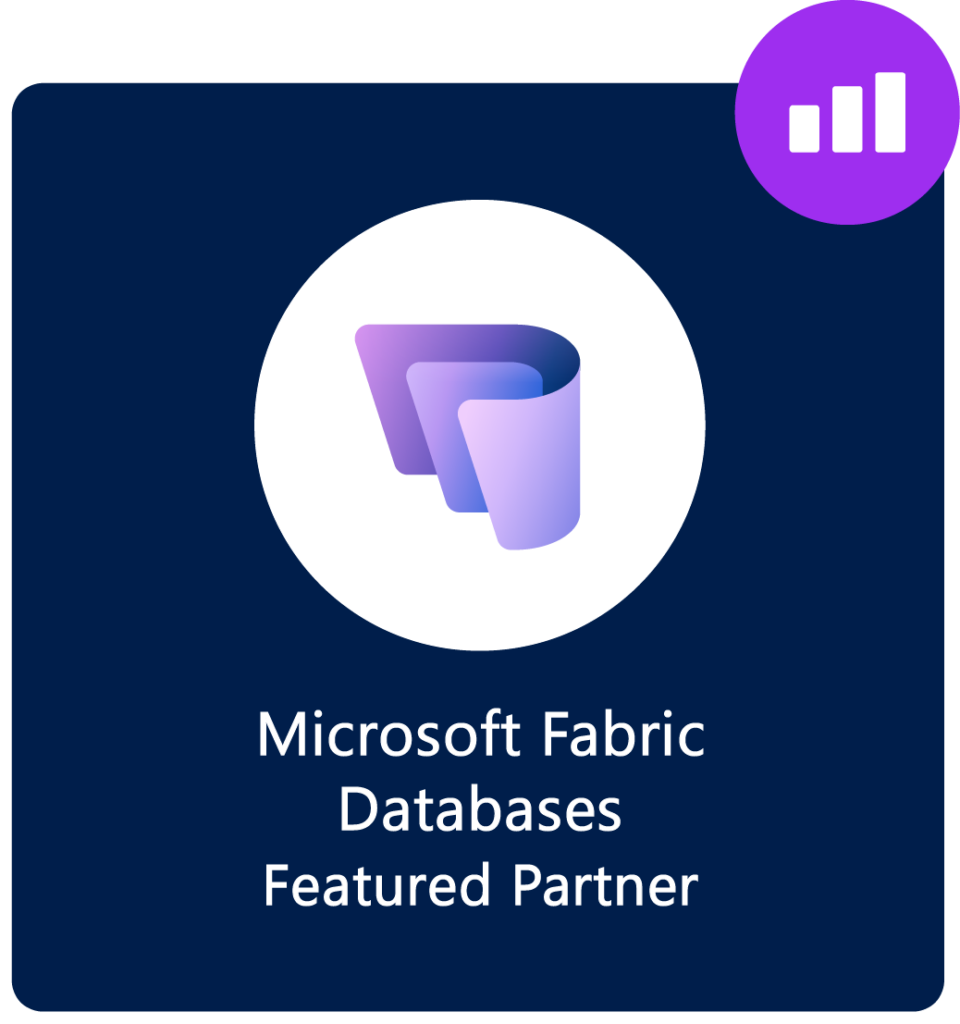Click the word "Microsoft"

click(x=389, y=734)
